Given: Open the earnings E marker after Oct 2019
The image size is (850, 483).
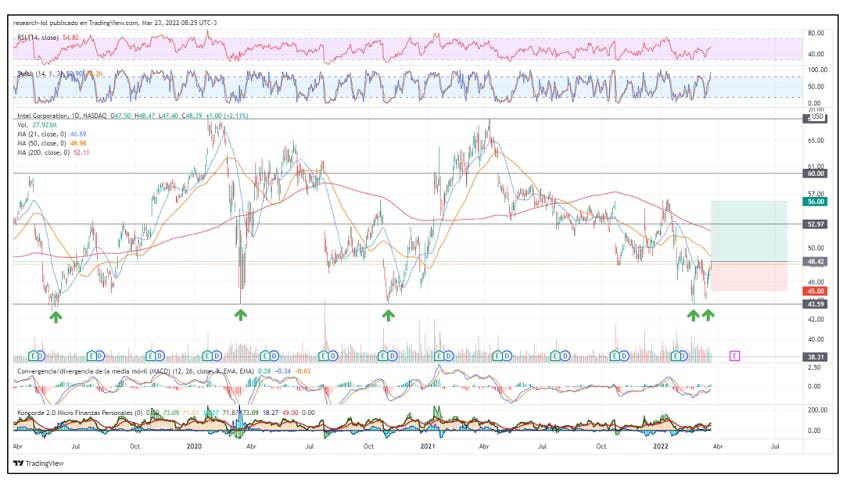Looking at the screenshot, I should 151,356.
